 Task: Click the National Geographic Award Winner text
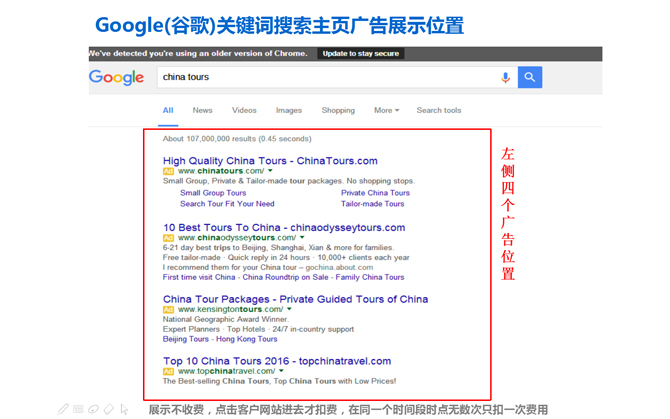[226, 319]
